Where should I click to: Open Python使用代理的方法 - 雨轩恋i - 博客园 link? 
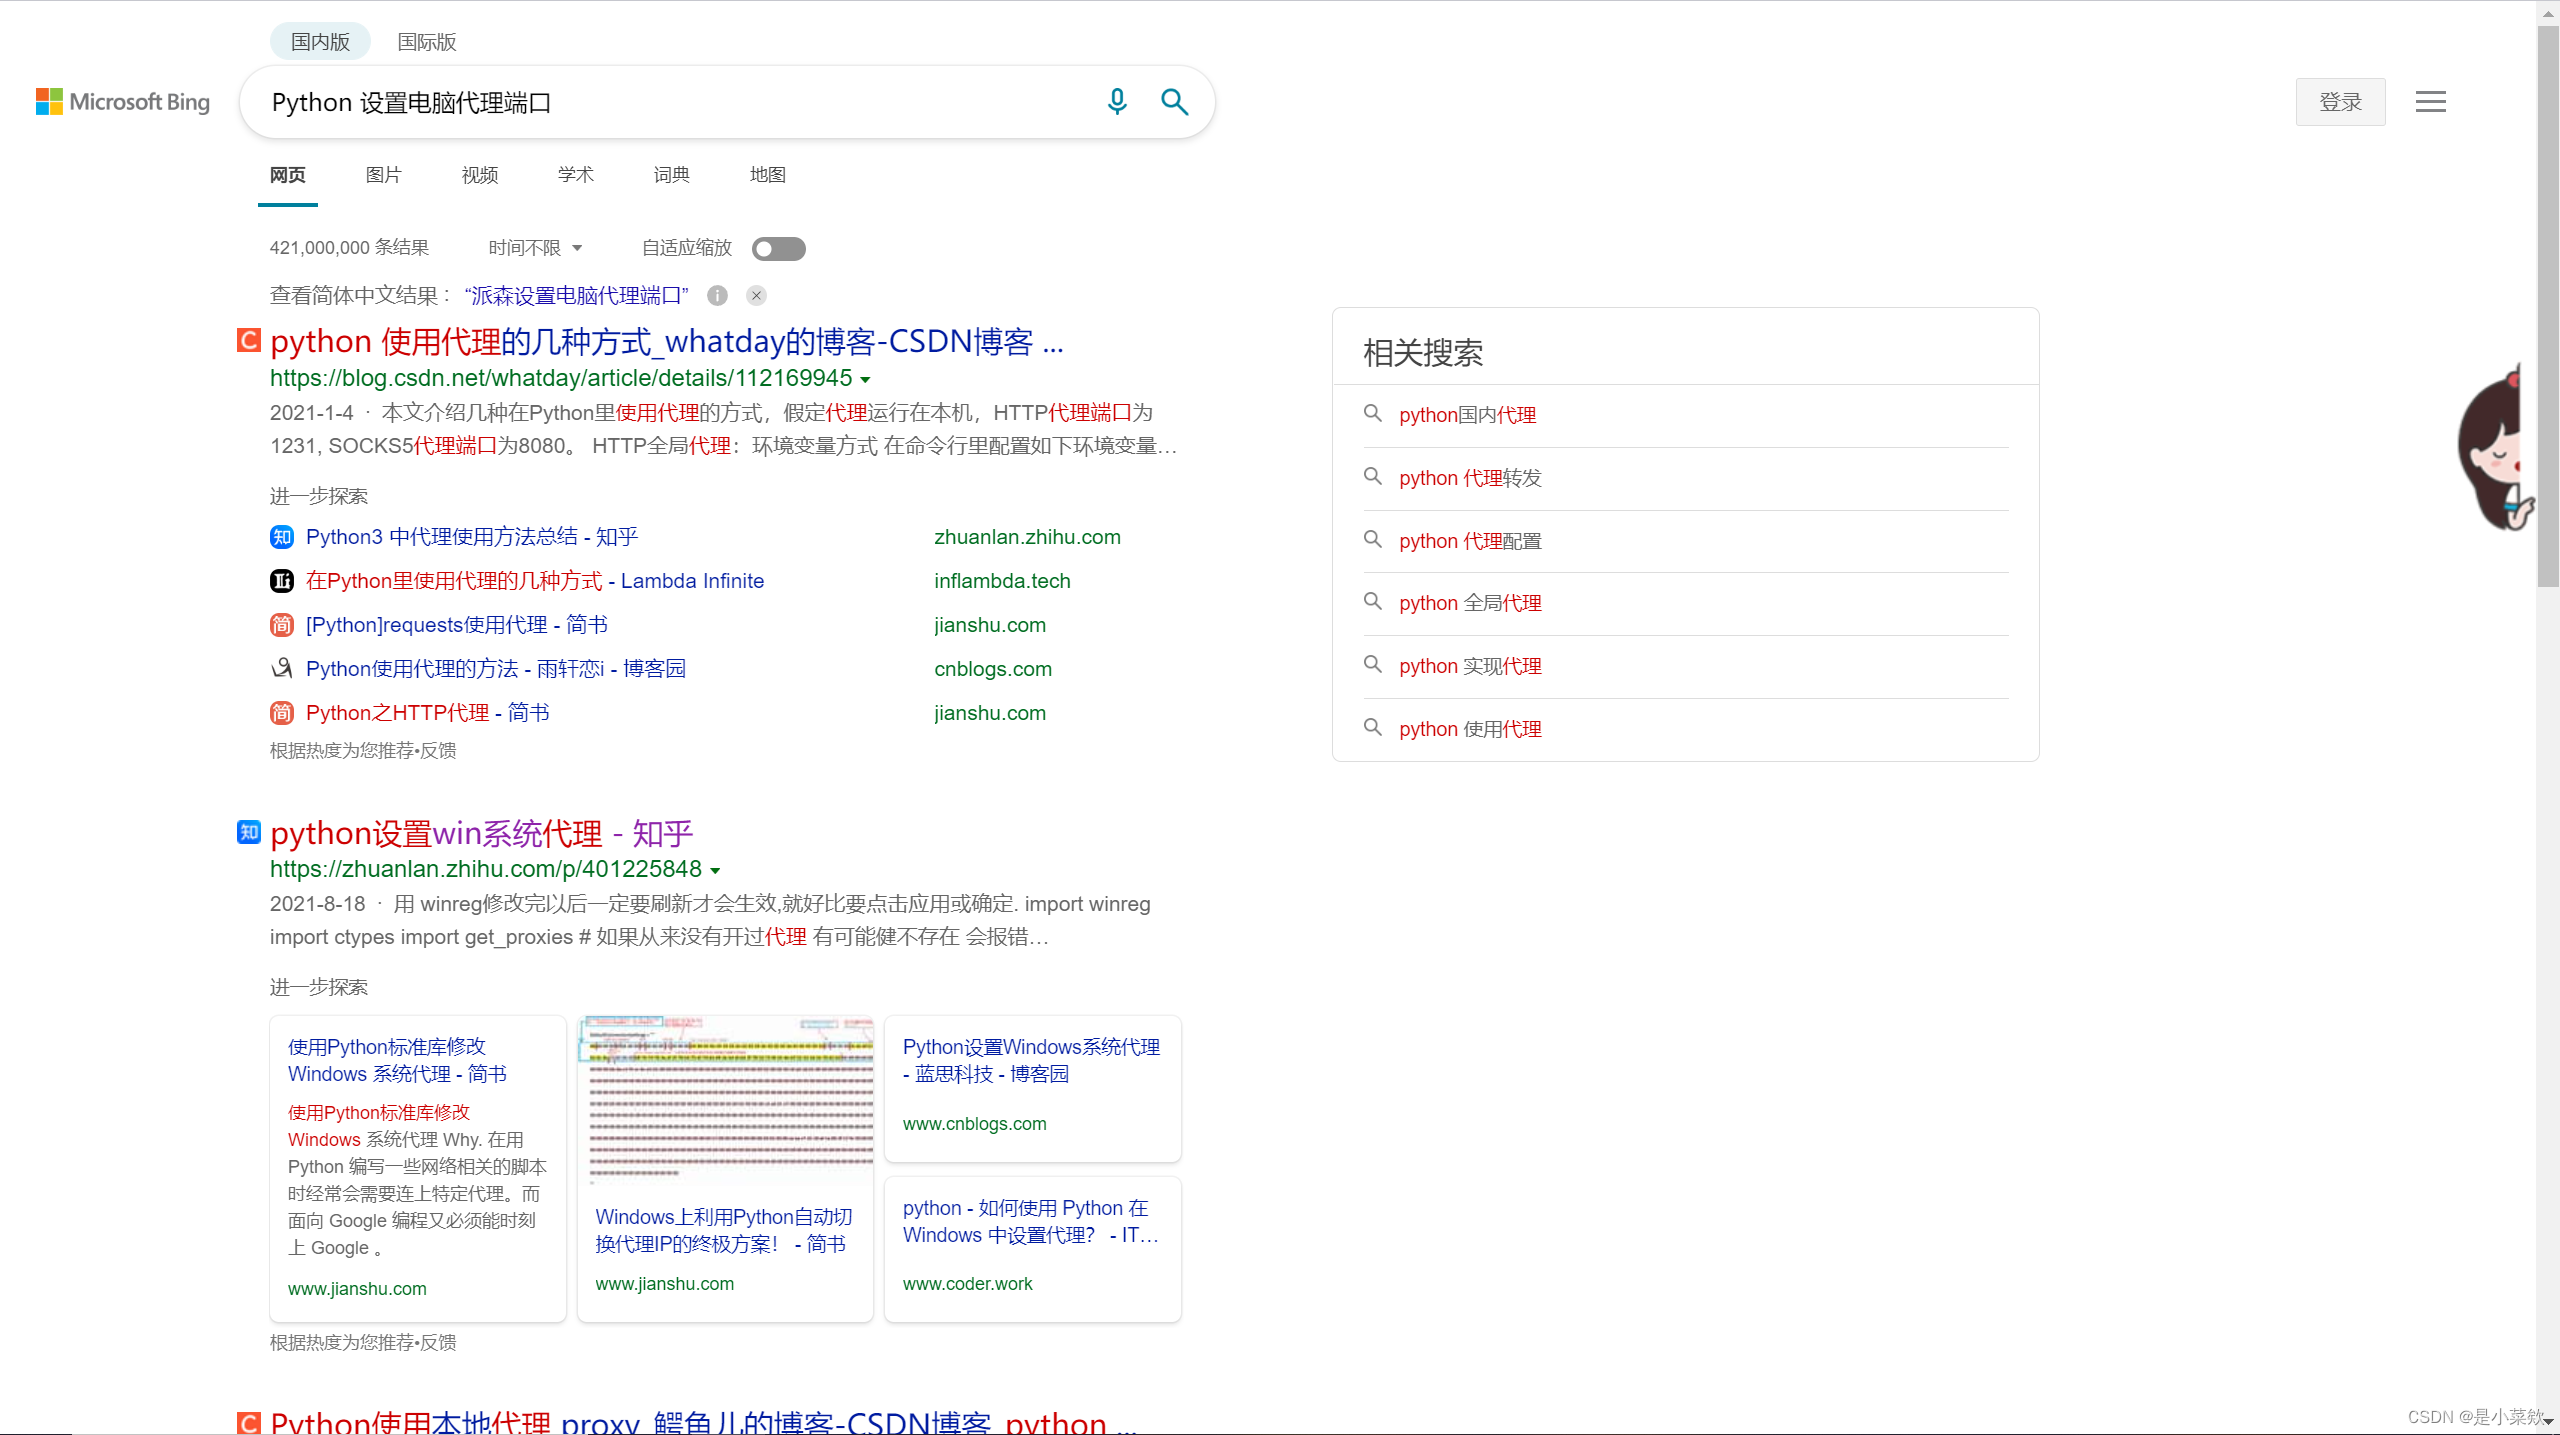coord(496,669)
